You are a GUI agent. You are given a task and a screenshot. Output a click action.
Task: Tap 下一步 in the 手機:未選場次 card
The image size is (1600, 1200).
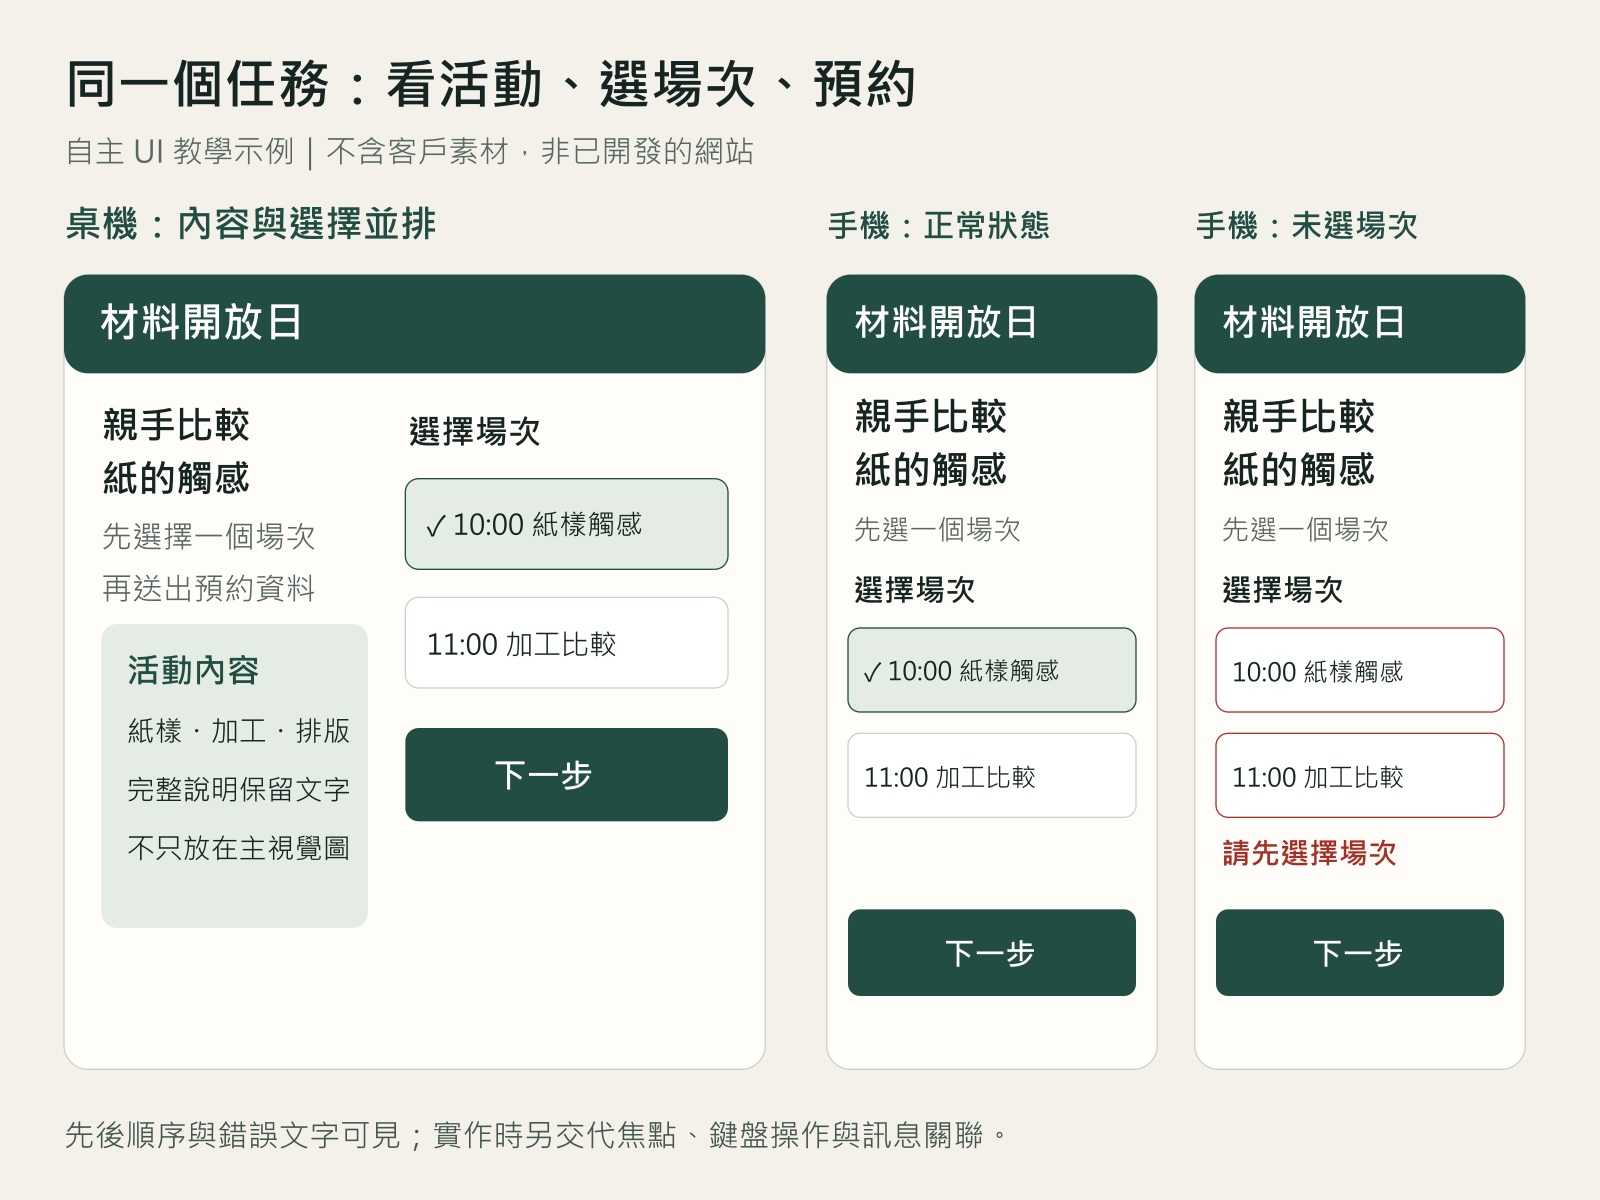[x=1360, y=952]
